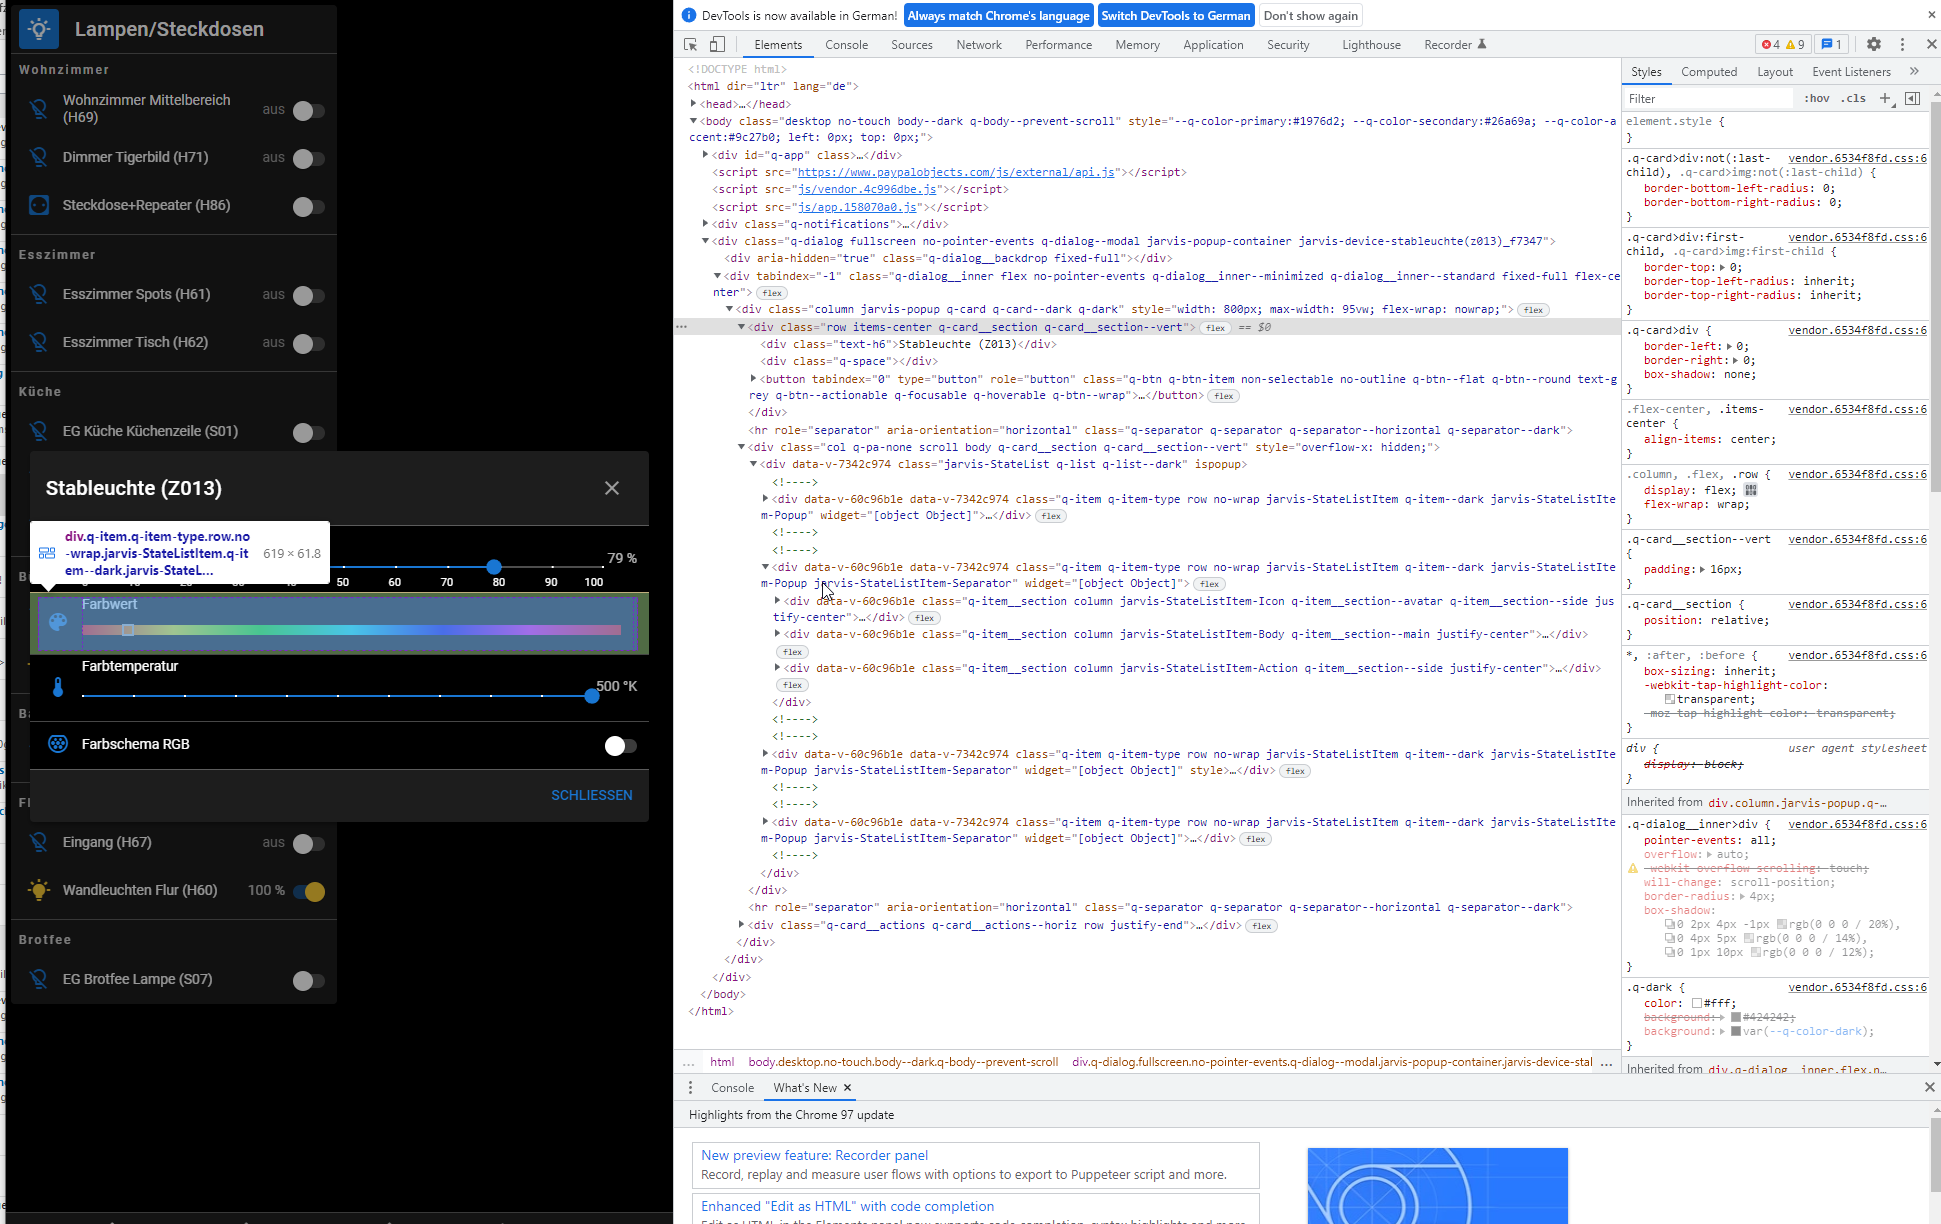This screenshot has height=1224, width=1941.
Task: Close the Stableuchte (Z013) popup with X
Action: (612, 488)
